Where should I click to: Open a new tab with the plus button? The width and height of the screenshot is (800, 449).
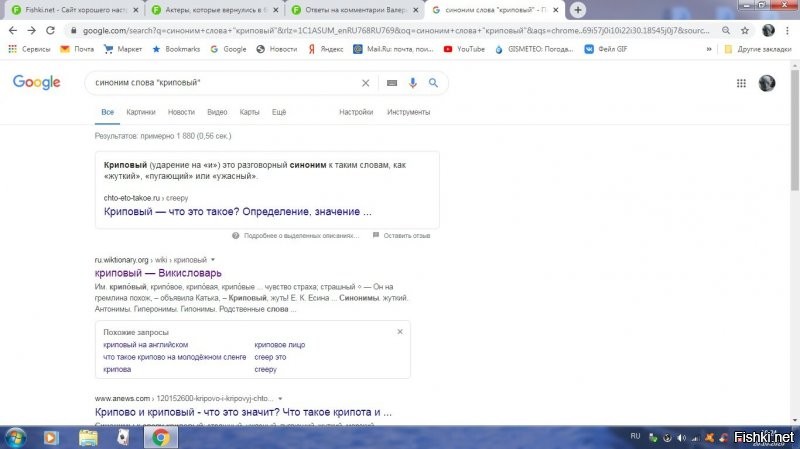point(578,10)
